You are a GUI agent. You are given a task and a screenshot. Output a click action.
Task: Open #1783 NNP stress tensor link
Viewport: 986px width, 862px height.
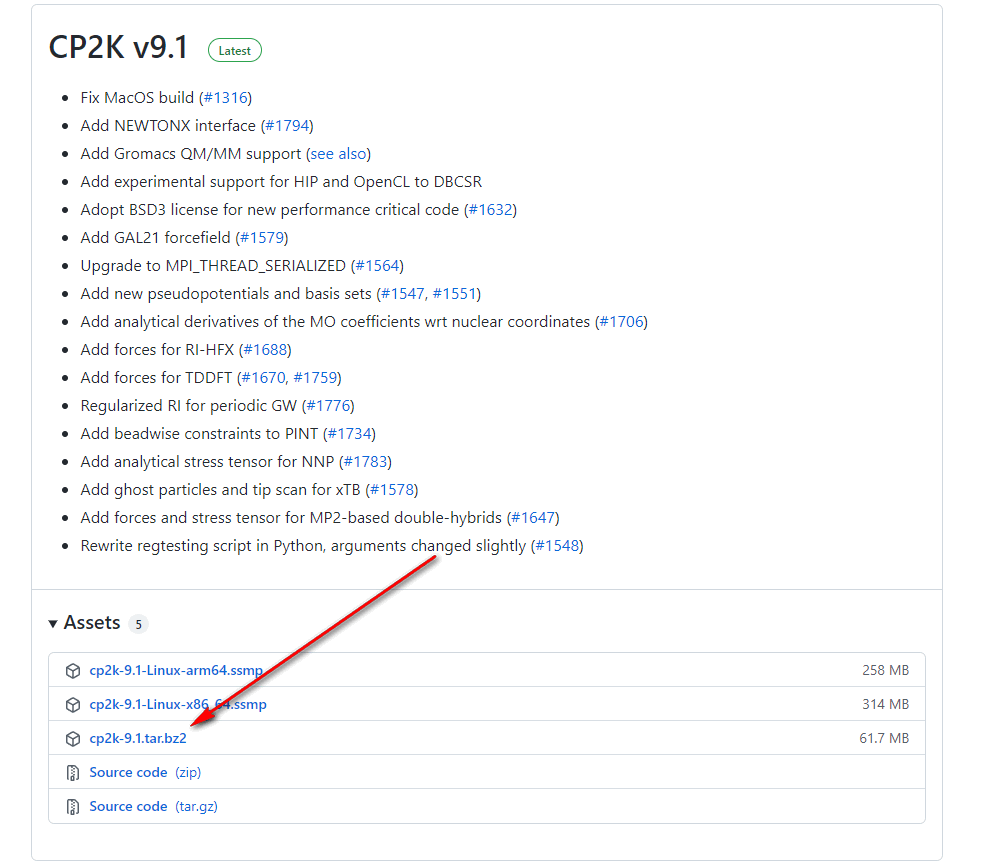[365, 462]
